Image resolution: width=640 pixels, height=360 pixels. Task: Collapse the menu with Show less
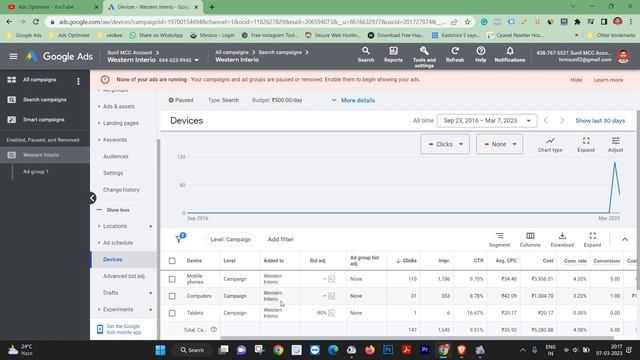pyautogui.click(x=113, y=210)
